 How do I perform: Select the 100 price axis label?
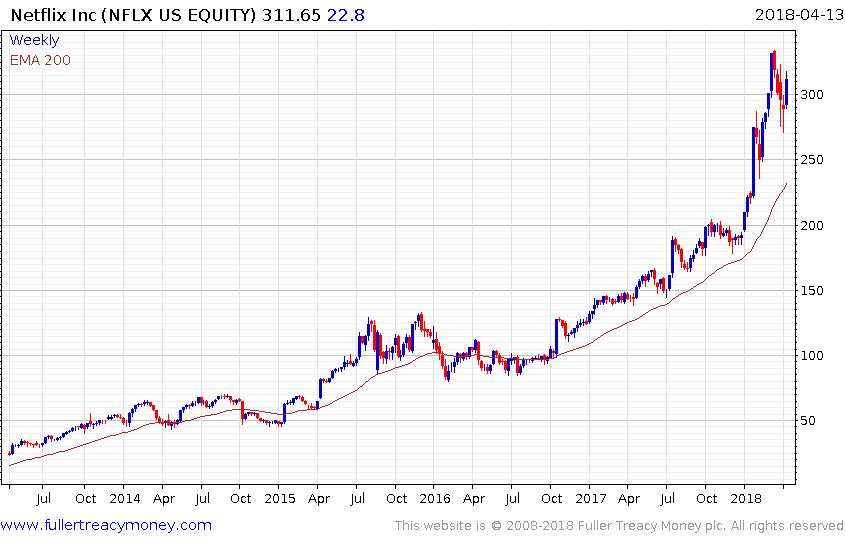click(x=812, y=356)
